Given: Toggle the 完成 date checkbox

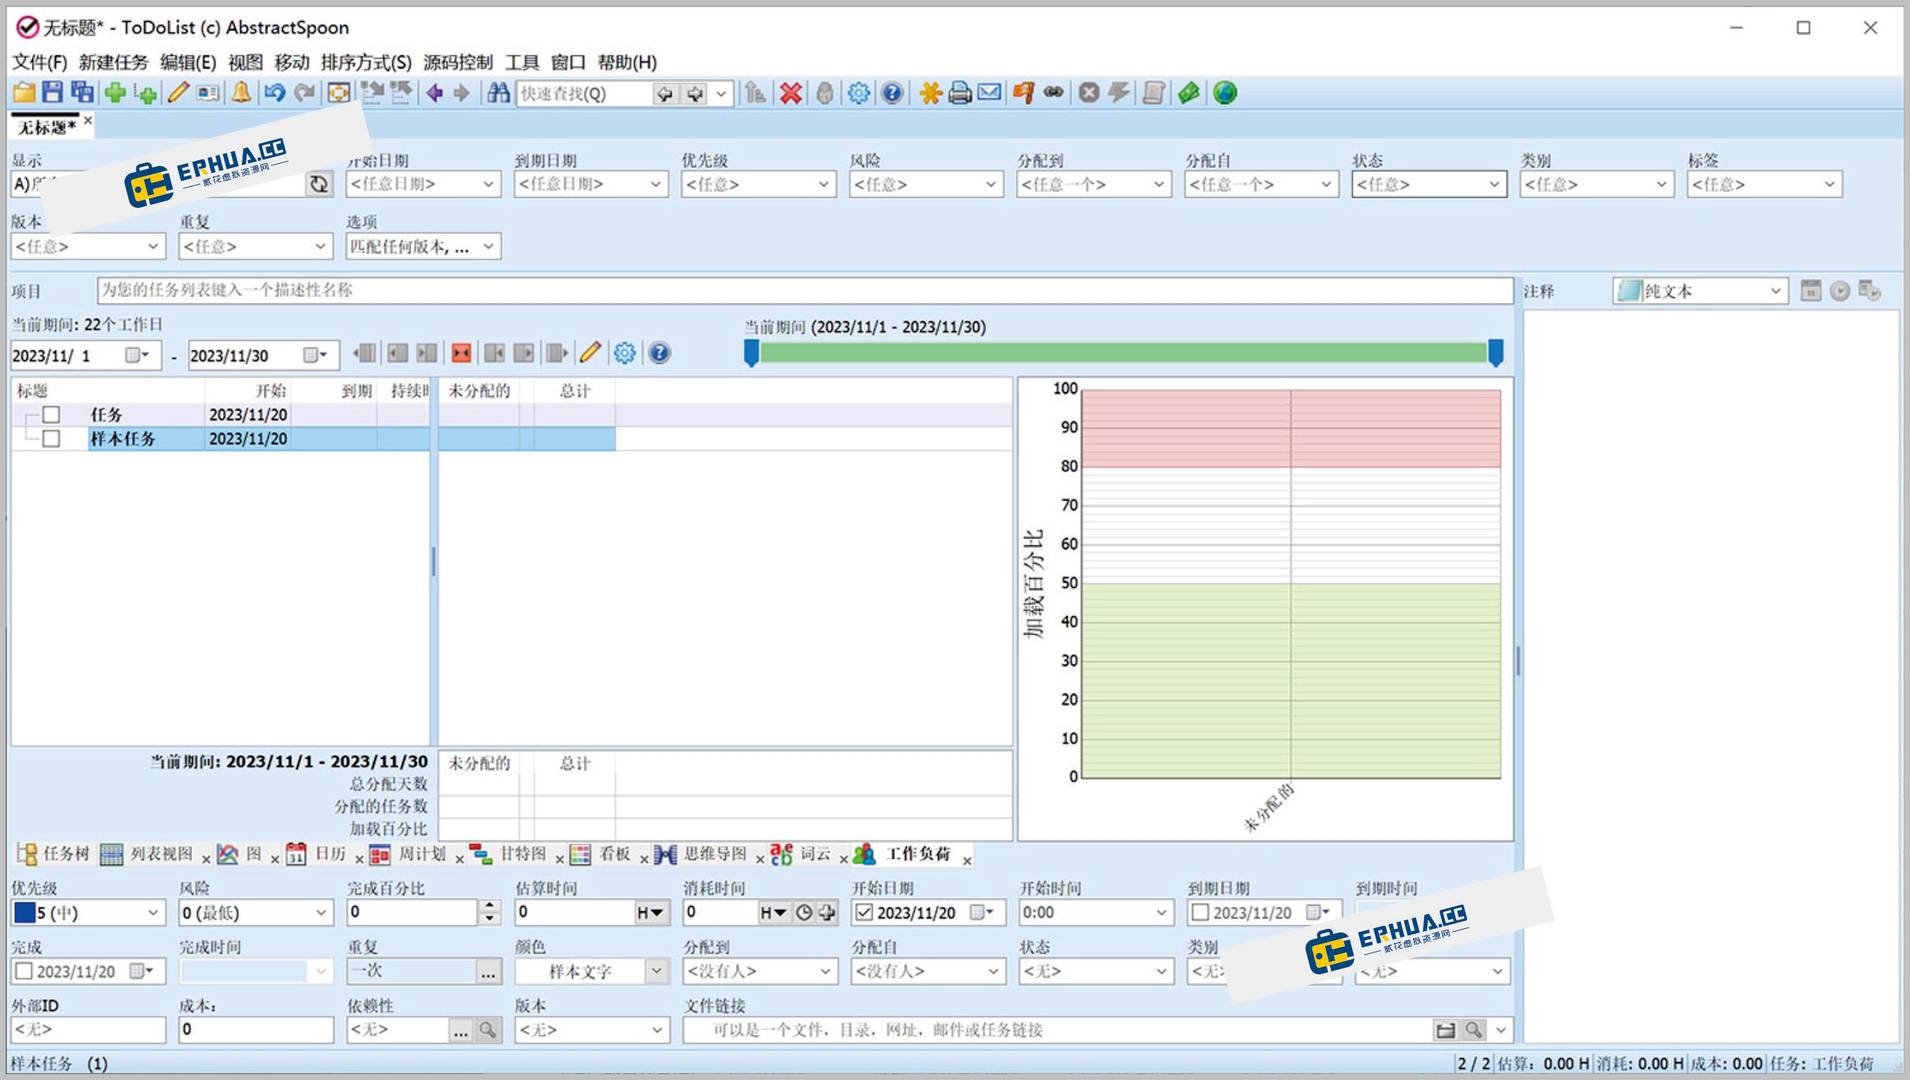Looking at the screenshot, I should pos(23,970).
